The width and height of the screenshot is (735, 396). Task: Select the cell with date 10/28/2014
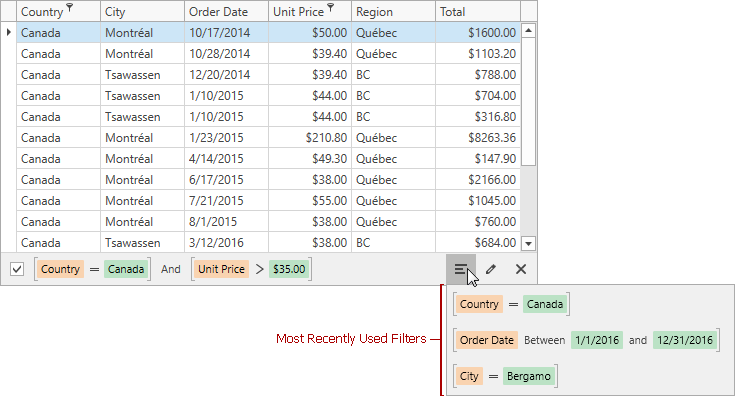pos(226,53)
